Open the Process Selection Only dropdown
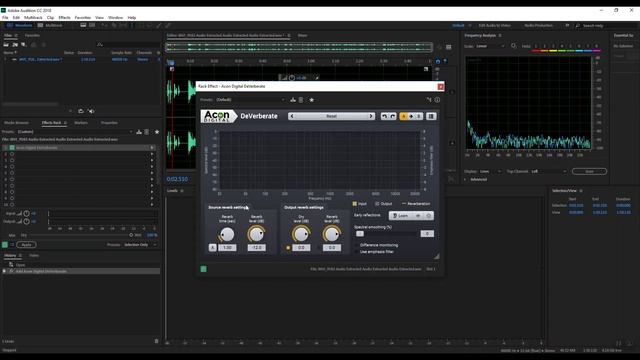This screenshot has height=360, width=640. pos(140,245)
